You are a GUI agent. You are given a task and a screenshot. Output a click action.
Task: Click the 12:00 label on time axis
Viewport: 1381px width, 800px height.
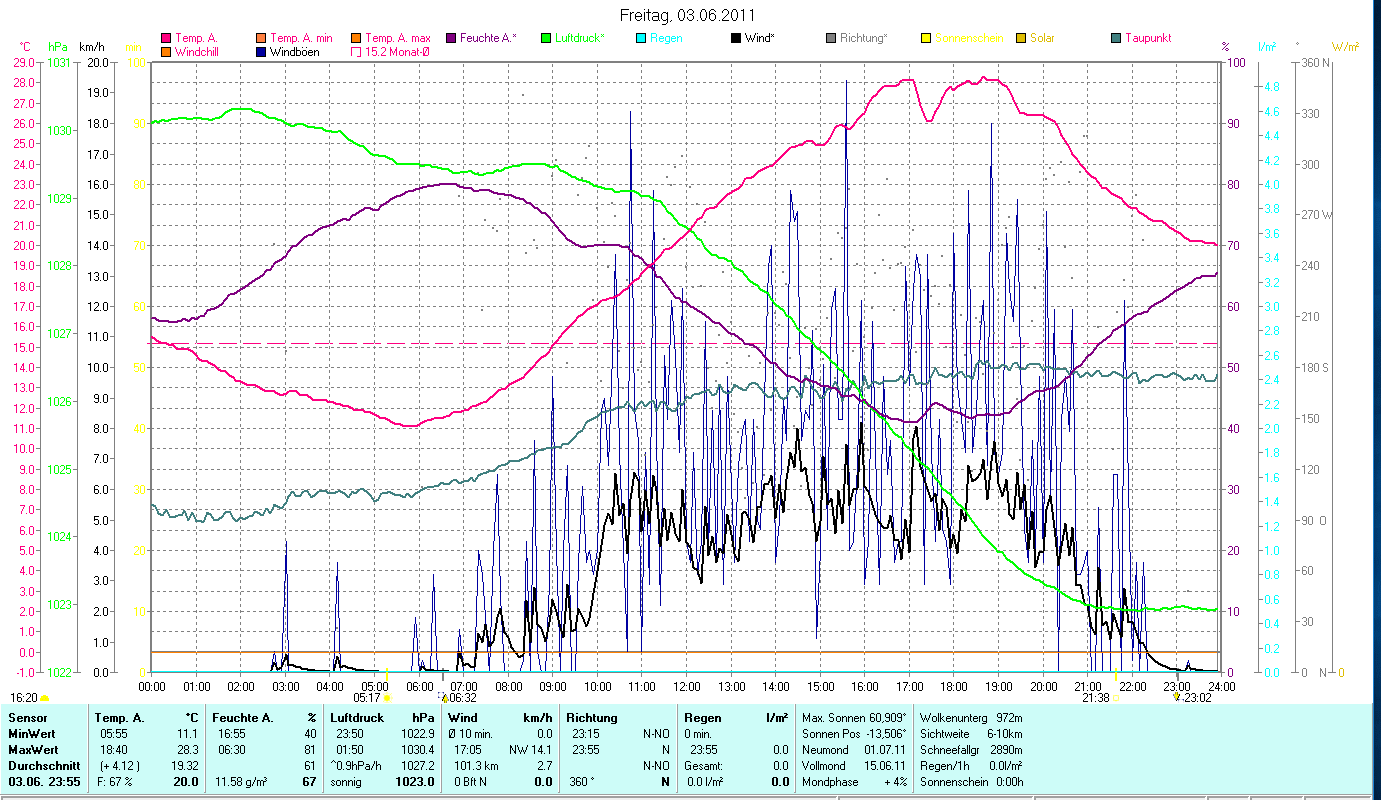click(x=687, y=686)
